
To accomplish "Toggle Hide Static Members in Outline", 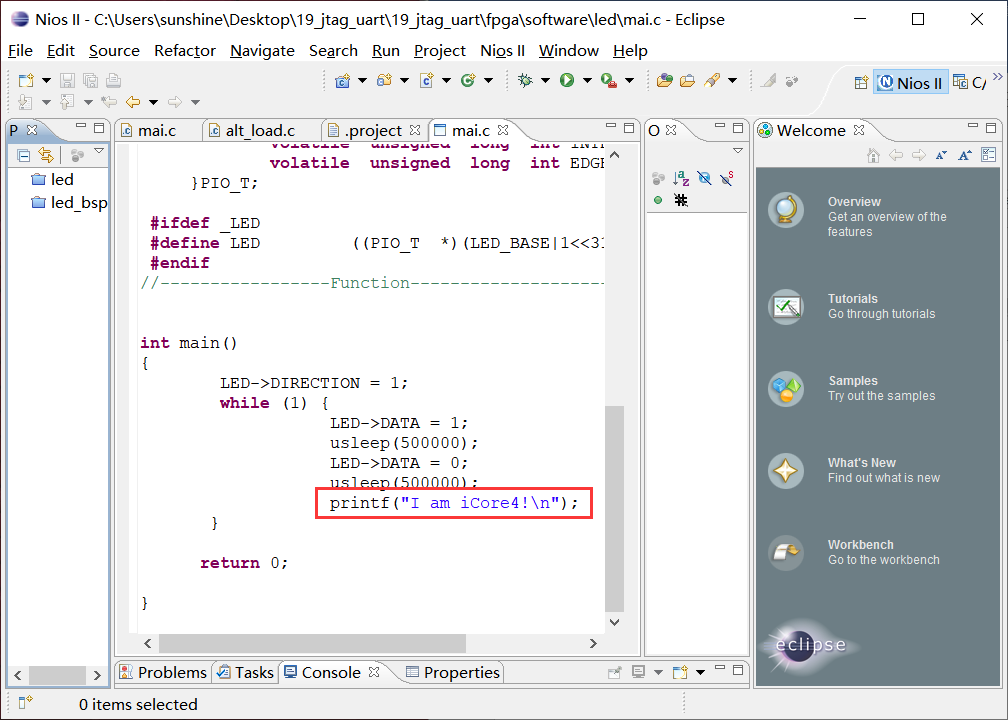I will [727, 178].
